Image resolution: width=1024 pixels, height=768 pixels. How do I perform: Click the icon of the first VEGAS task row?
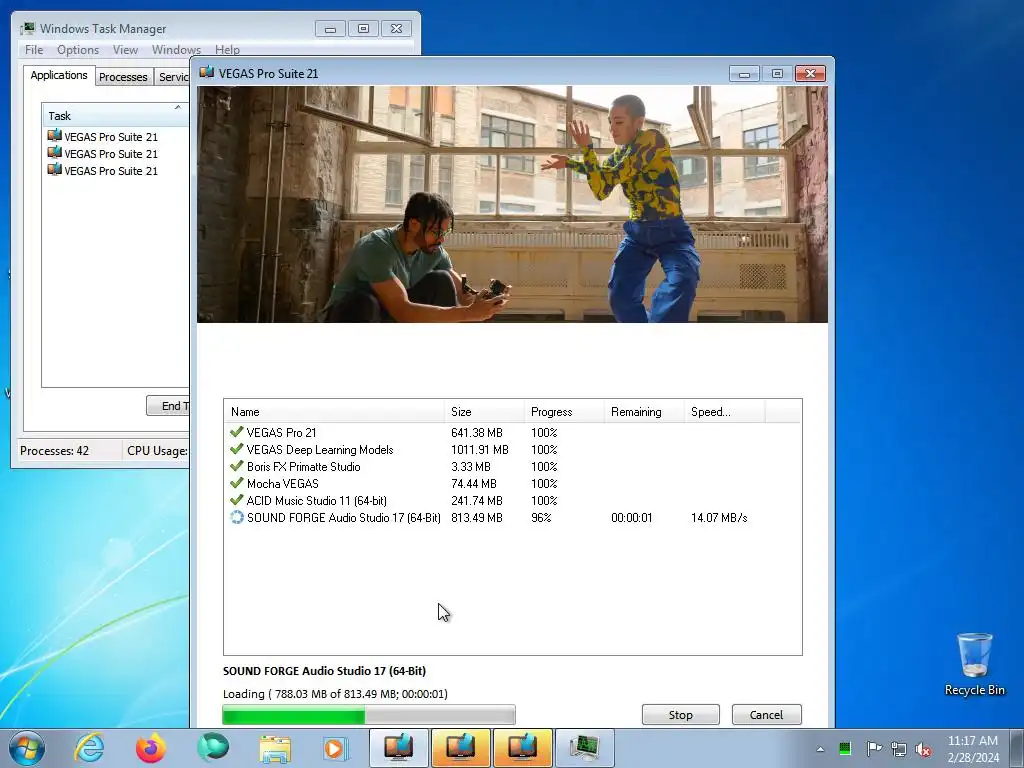[x=55, y=136]
